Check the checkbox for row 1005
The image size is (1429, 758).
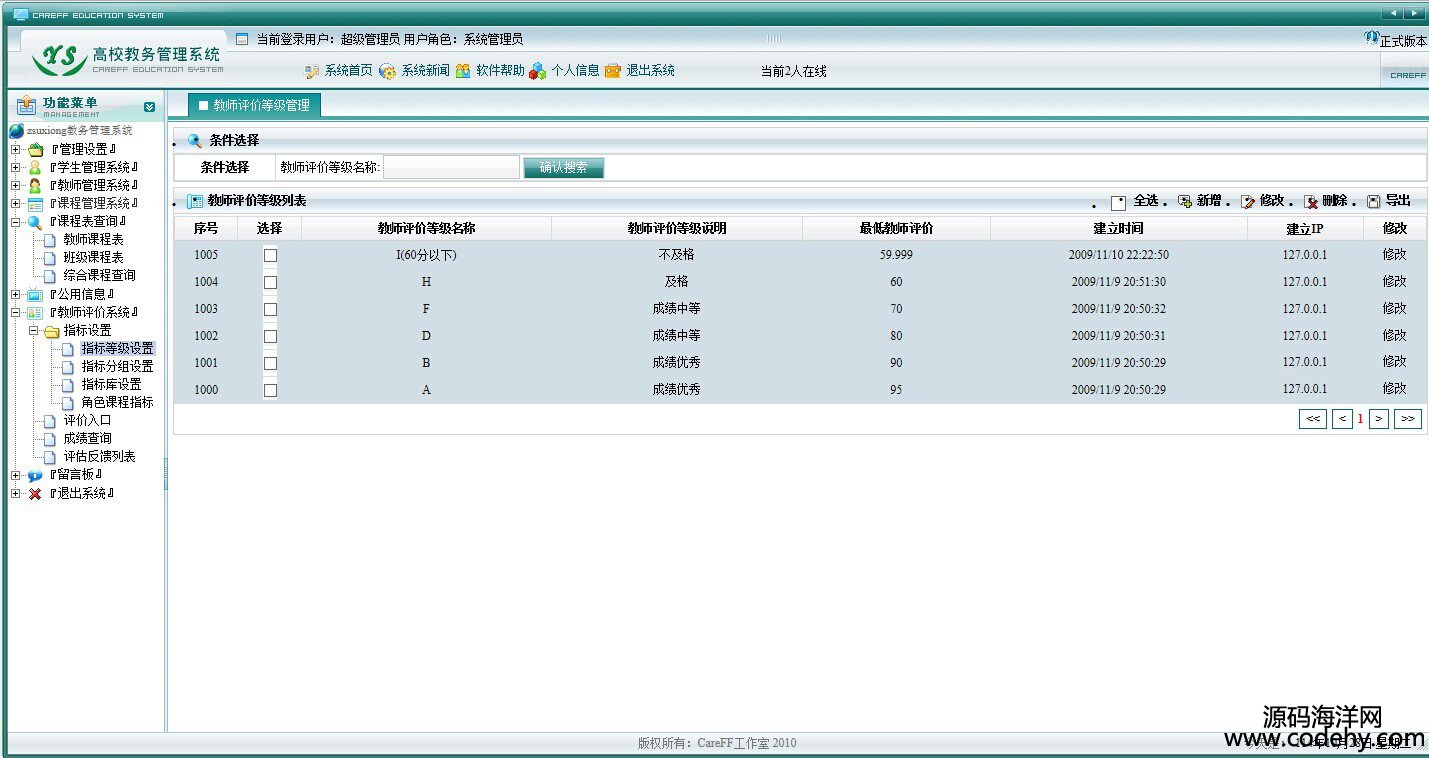(x=270, y=255)
